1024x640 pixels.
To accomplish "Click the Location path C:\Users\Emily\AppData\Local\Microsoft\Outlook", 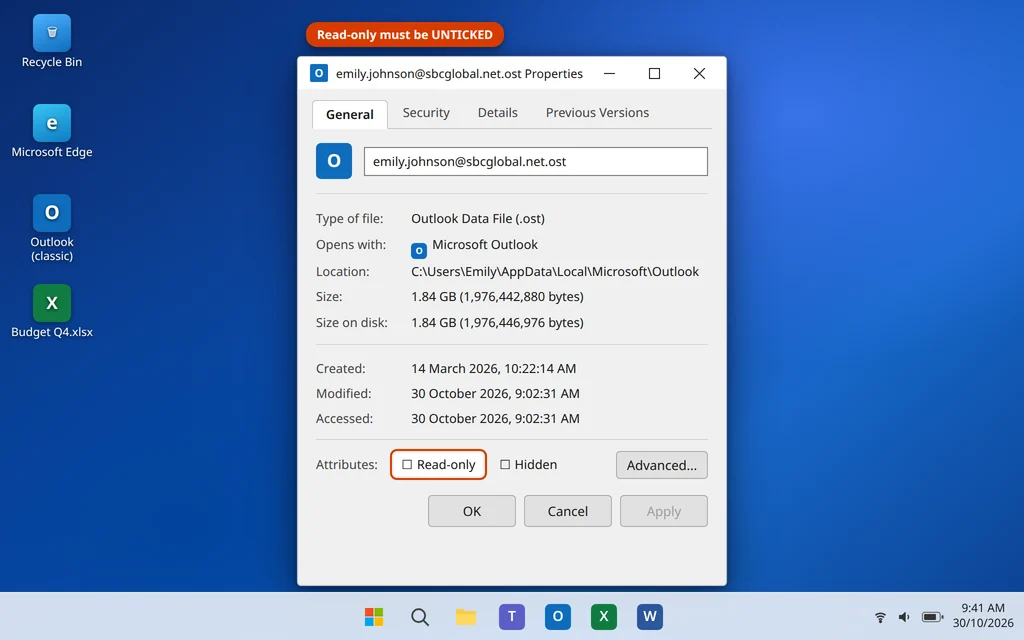I will click(554, 272).
